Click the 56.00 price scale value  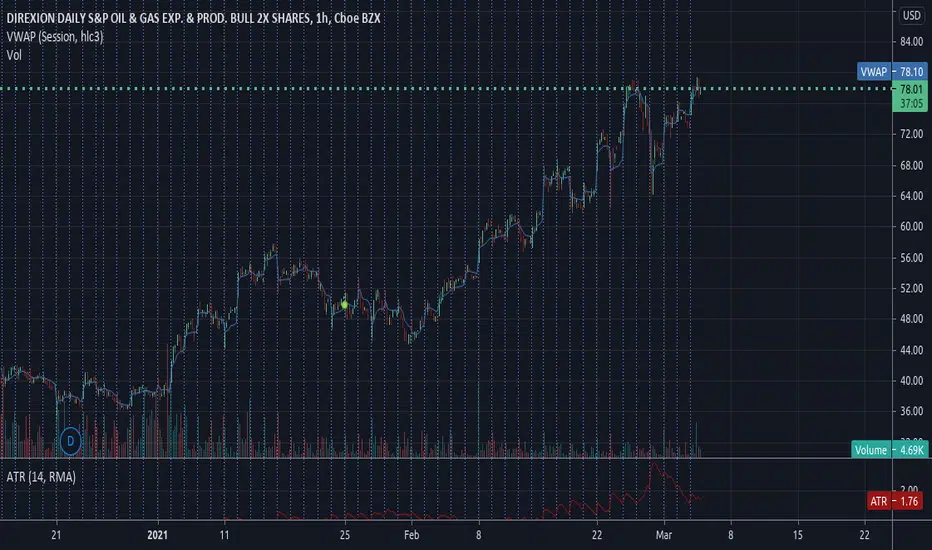[911, 257]
